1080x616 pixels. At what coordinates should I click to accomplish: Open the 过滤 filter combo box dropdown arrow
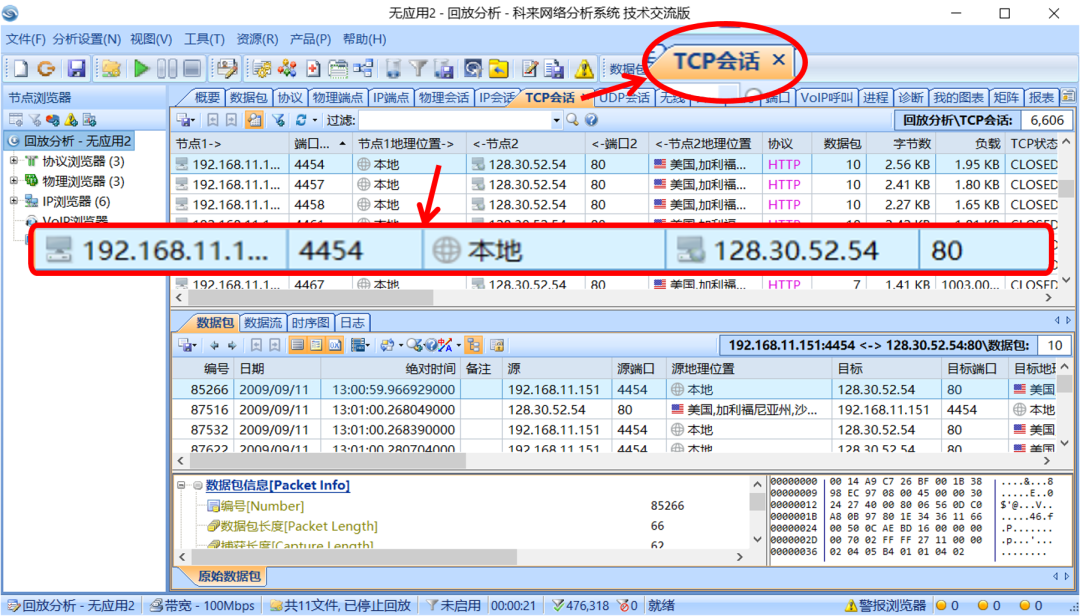point(557,120)
